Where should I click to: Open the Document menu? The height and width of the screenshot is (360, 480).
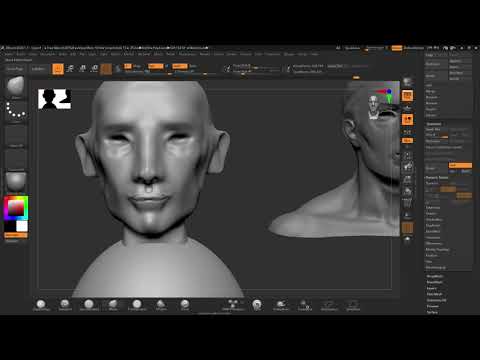tap(48, 54)
